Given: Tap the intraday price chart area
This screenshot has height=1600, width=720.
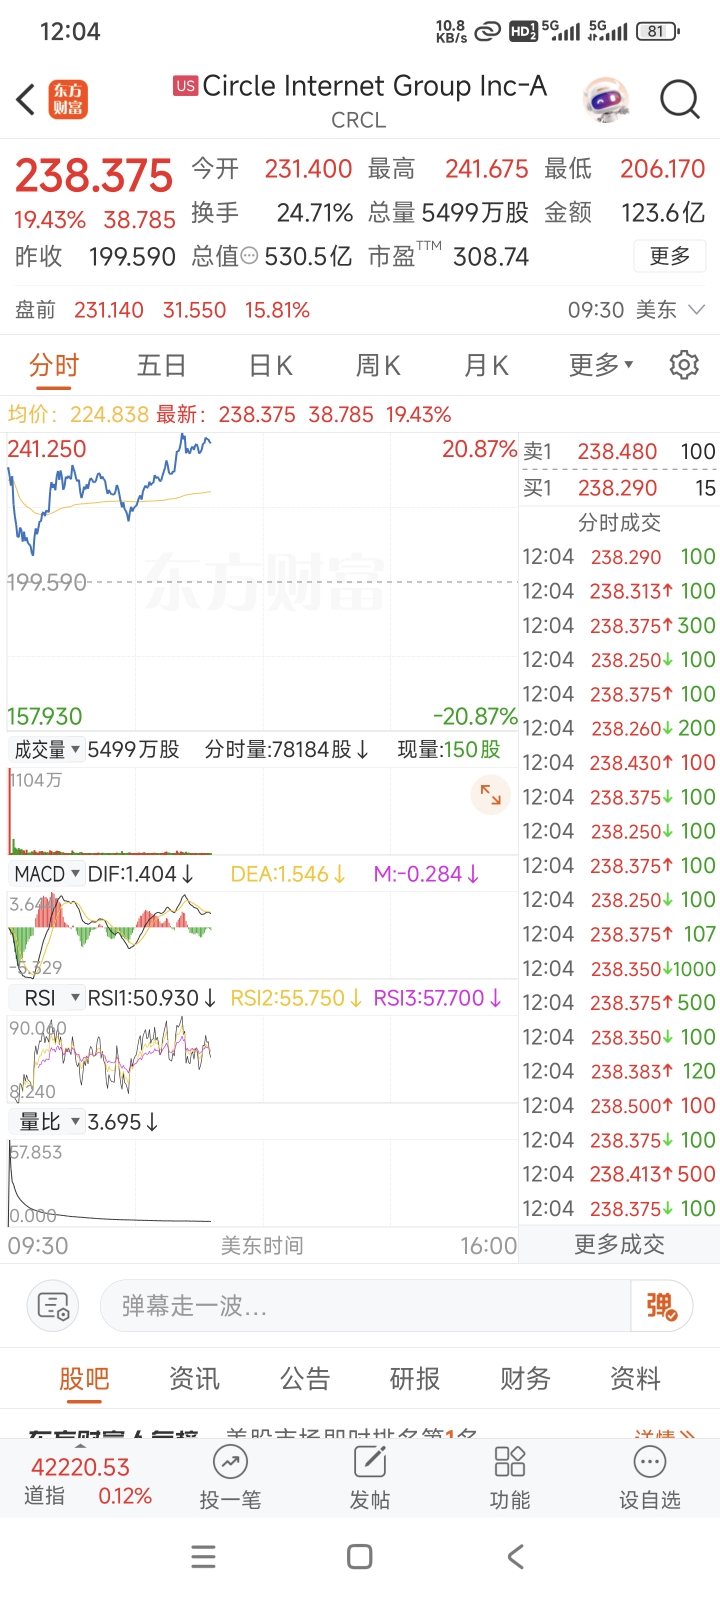Looking at the screenshot, I should [x=262, y=583].
